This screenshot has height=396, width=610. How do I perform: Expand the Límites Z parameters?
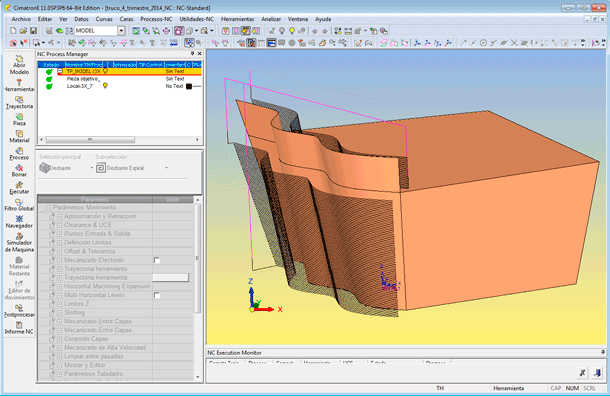pyautogui.click(x=60, y=304)
